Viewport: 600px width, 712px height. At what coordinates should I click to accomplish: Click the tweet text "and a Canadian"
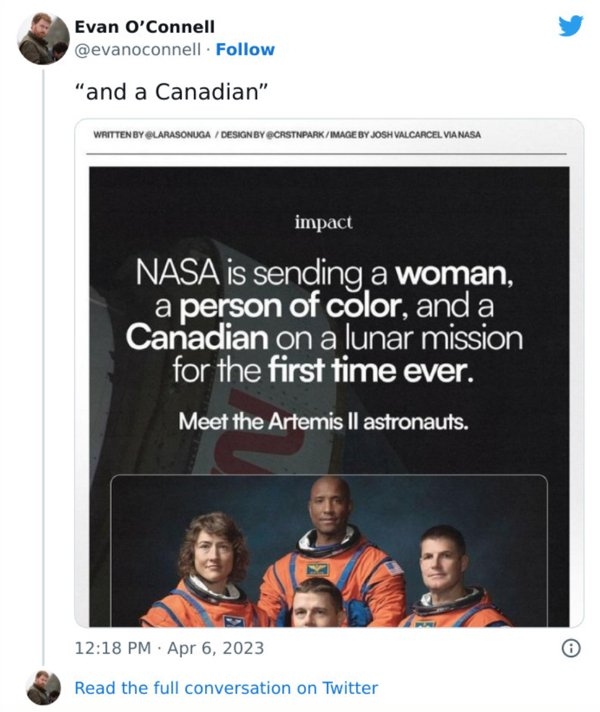[x=170, y=92]
